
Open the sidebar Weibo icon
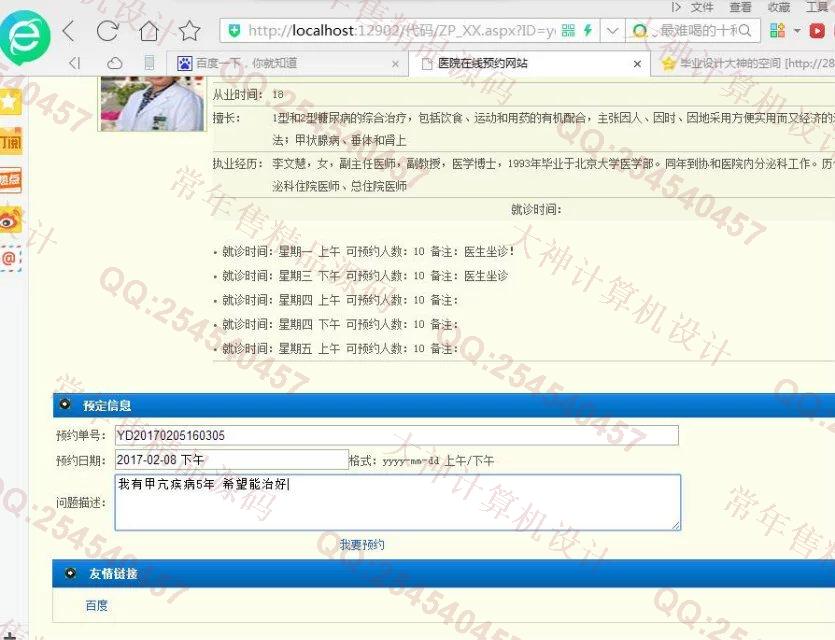pyautogui.click(x=10, y=220)
